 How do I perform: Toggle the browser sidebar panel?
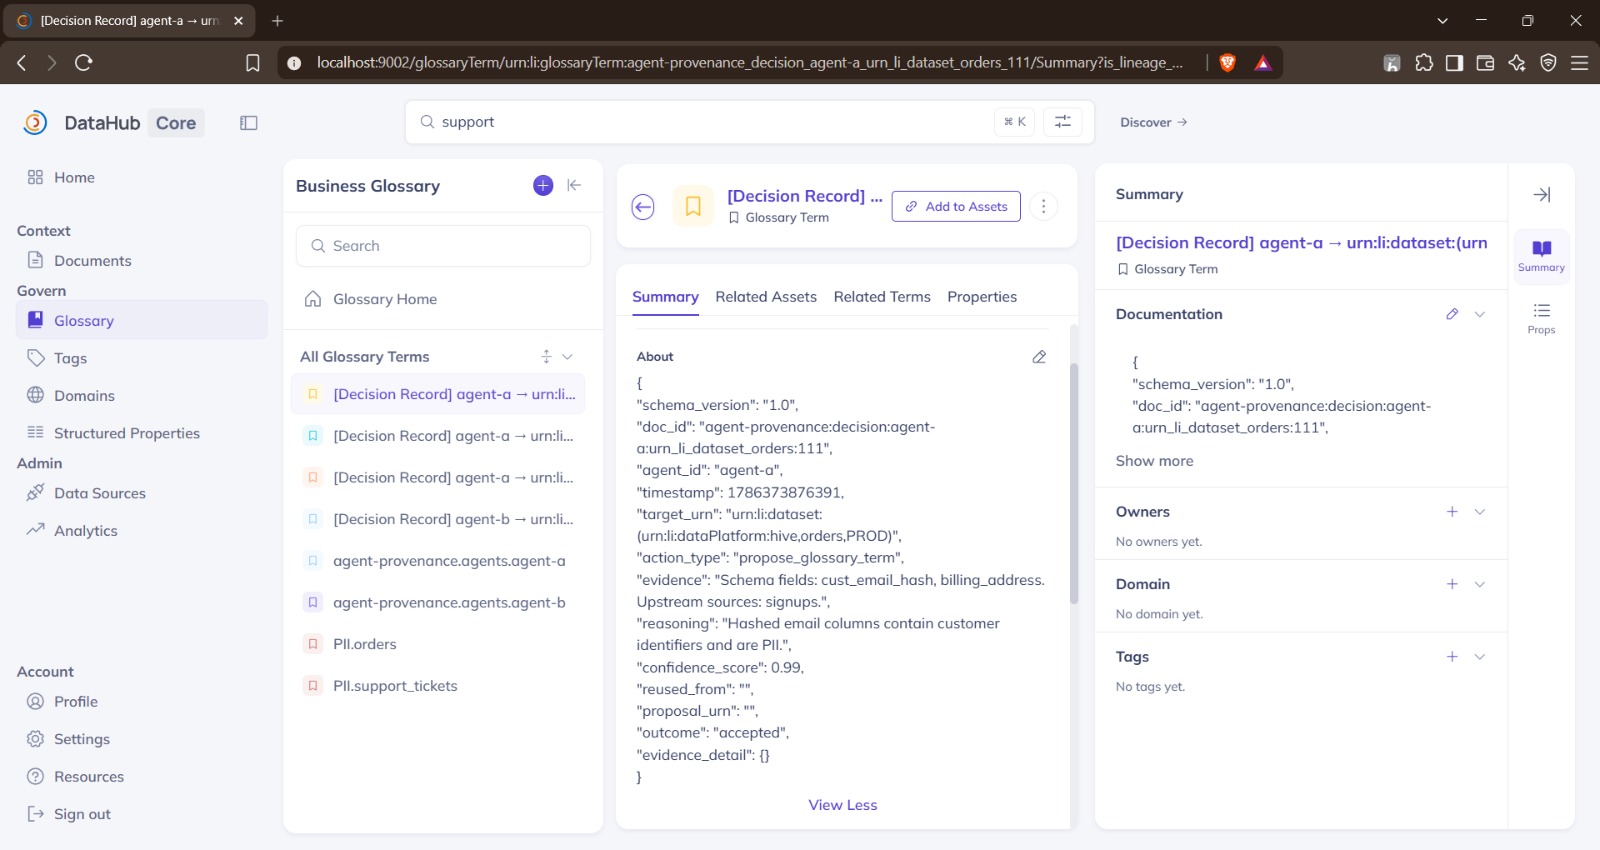(x=1454, y=63)
